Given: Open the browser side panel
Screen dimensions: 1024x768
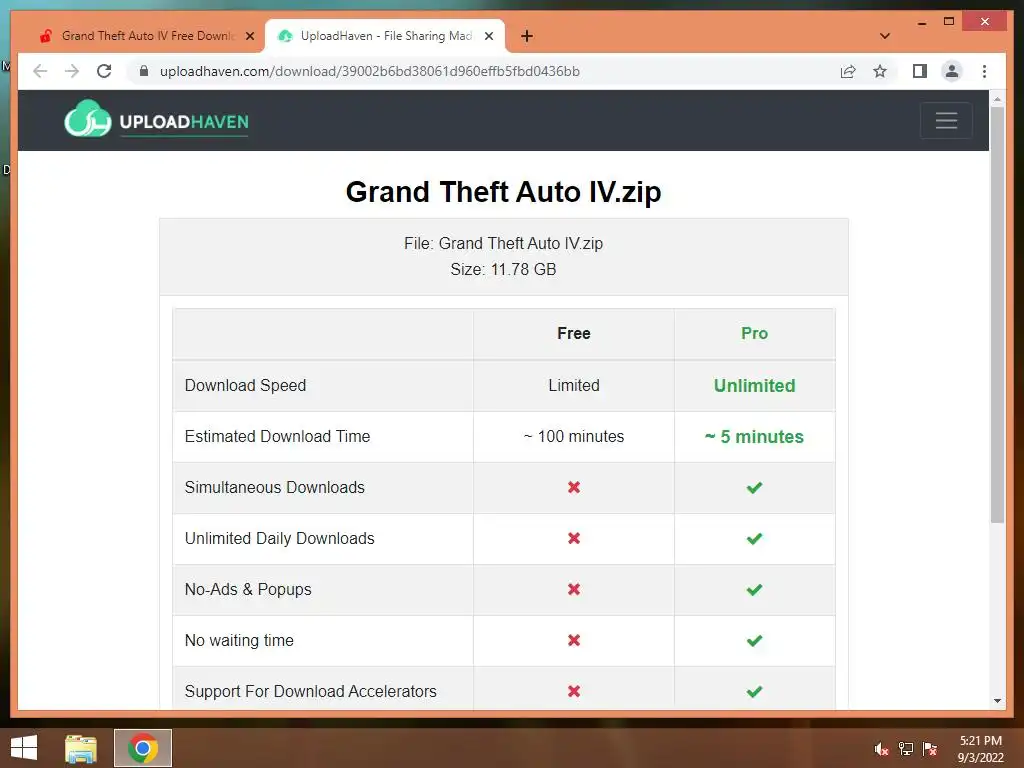Looking at the screenshot, I should pos(920,71).
